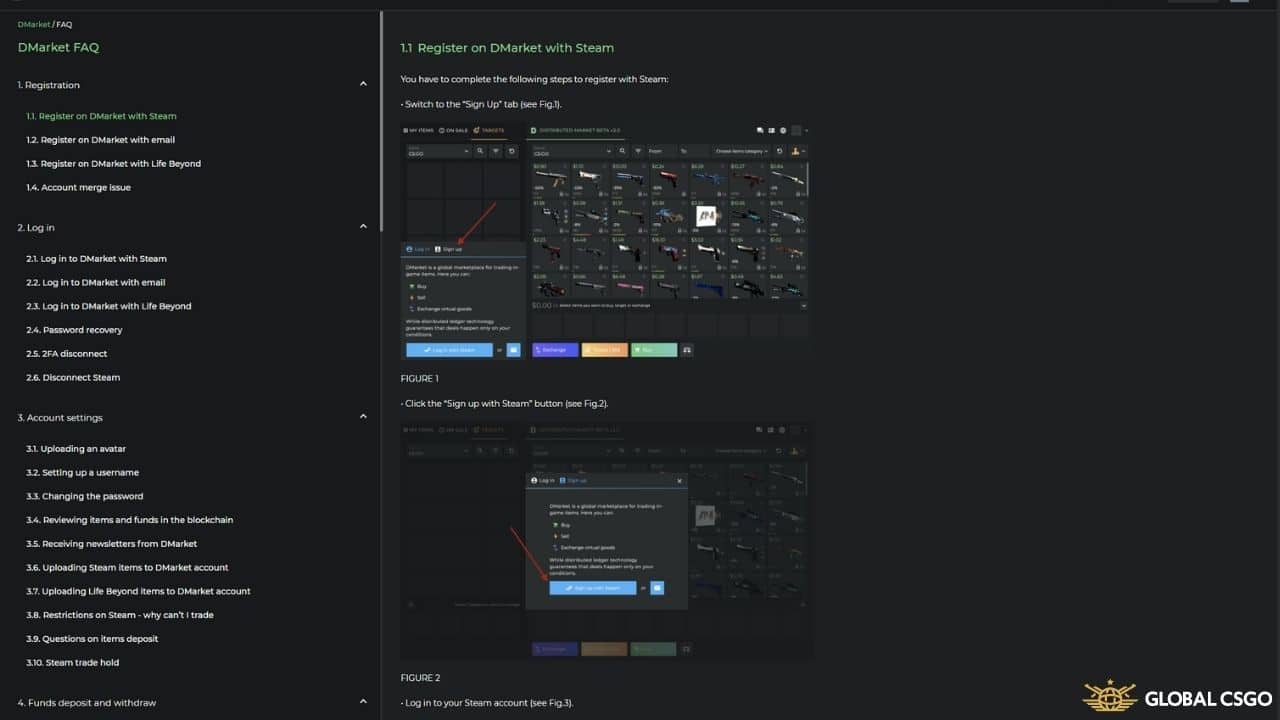
Task: Click the DMarket FAQ sidebar title
Action: 58,47
